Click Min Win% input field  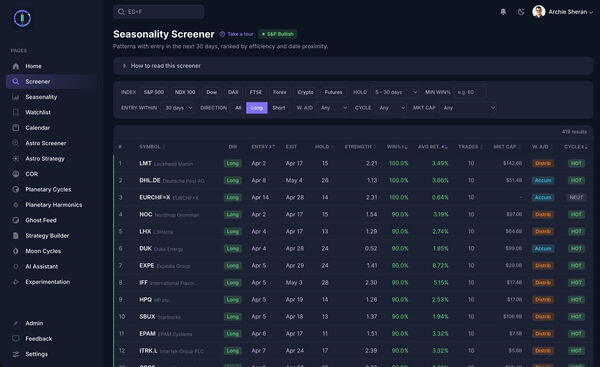pyautogui.click(x=470, y=92)
